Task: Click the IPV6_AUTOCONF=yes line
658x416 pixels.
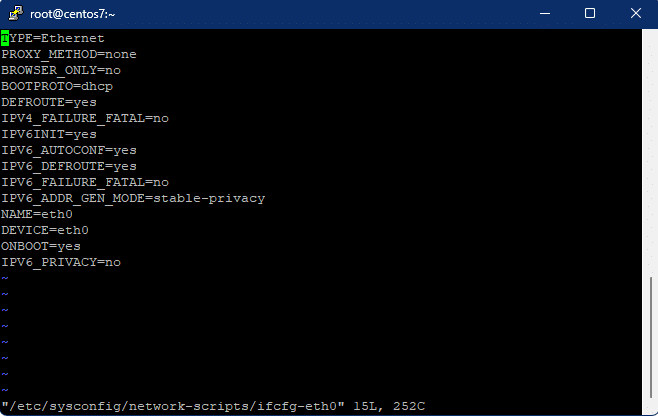Action: pos(69,150)
